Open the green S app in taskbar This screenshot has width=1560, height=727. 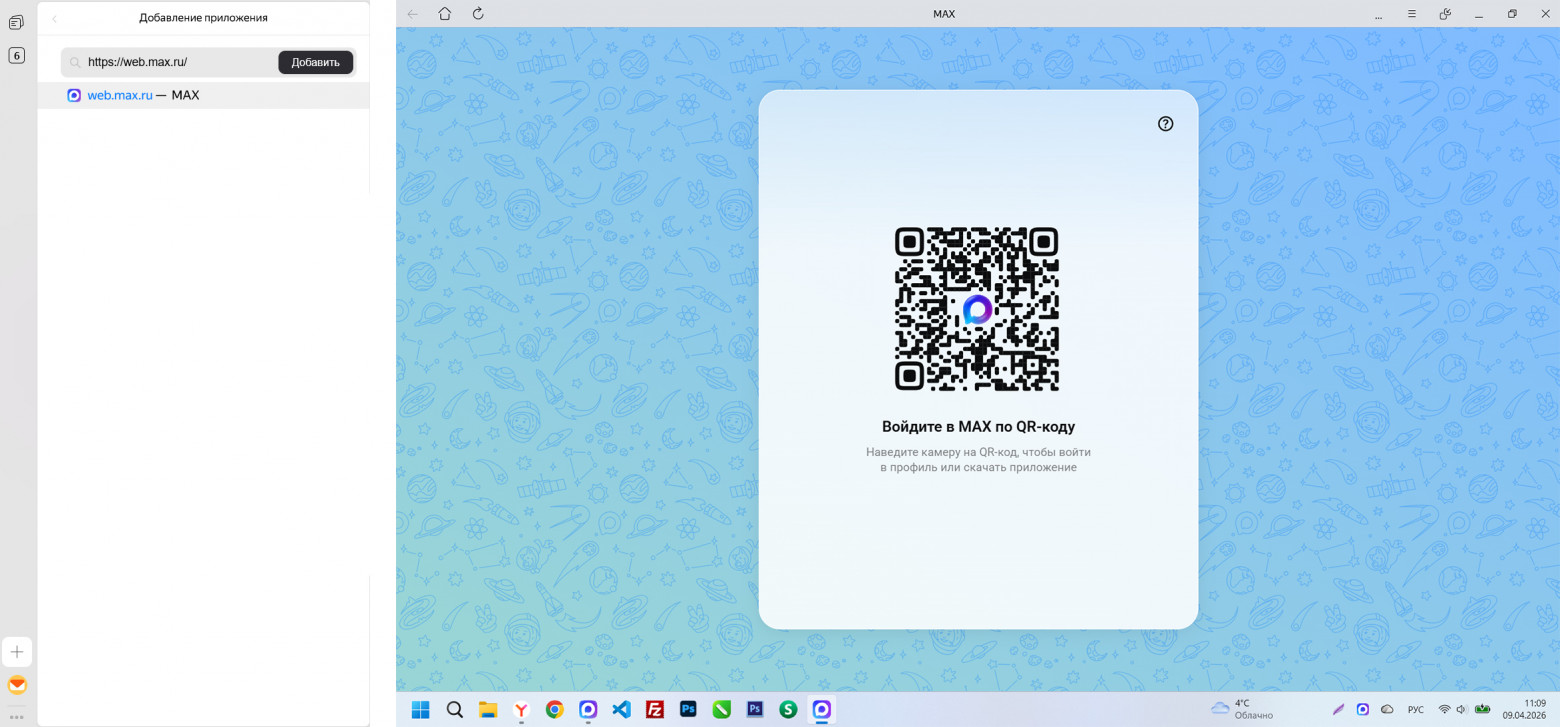pyautogui.click(x=788, y=709)
